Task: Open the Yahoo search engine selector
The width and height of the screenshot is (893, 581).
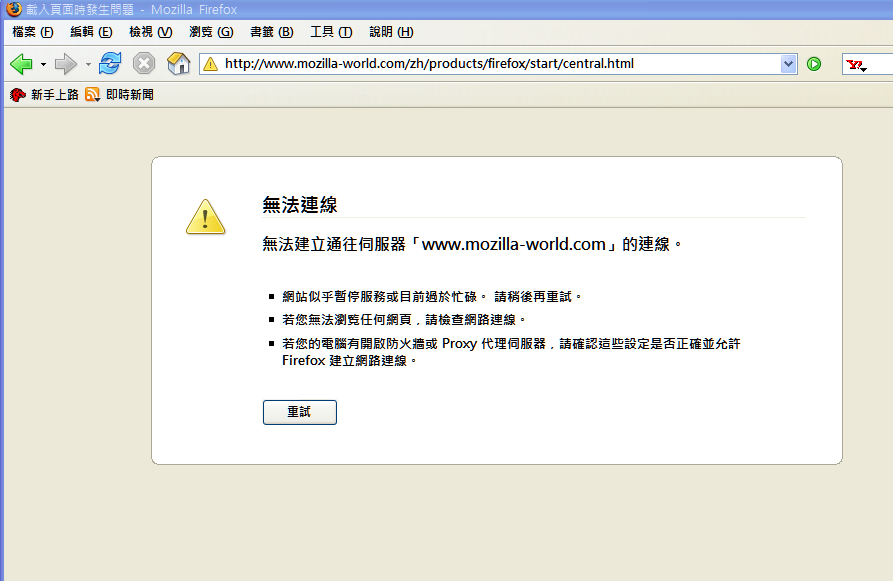Action: [x=856, y=65]
